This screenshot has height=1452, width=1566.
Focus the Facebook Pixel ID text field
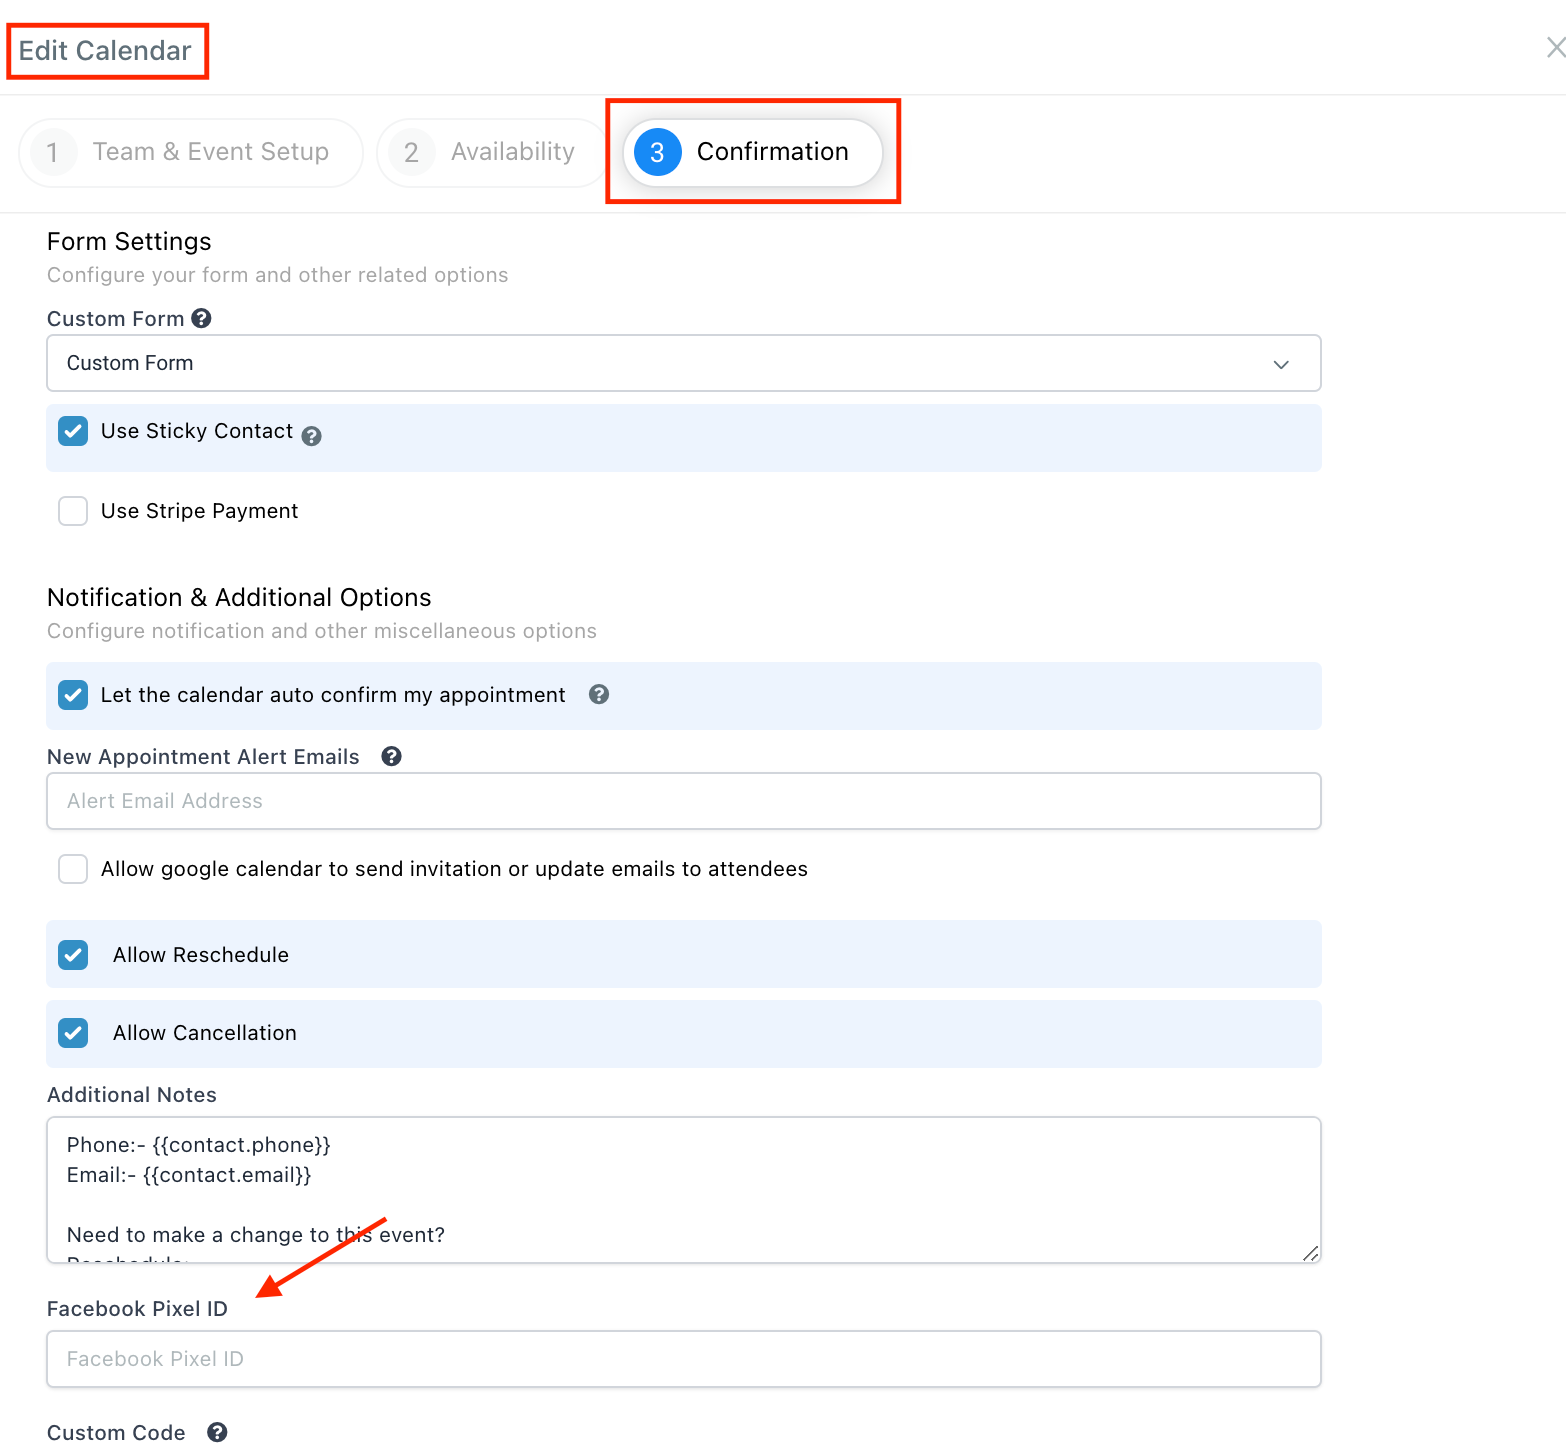(x=683, y=1359)
